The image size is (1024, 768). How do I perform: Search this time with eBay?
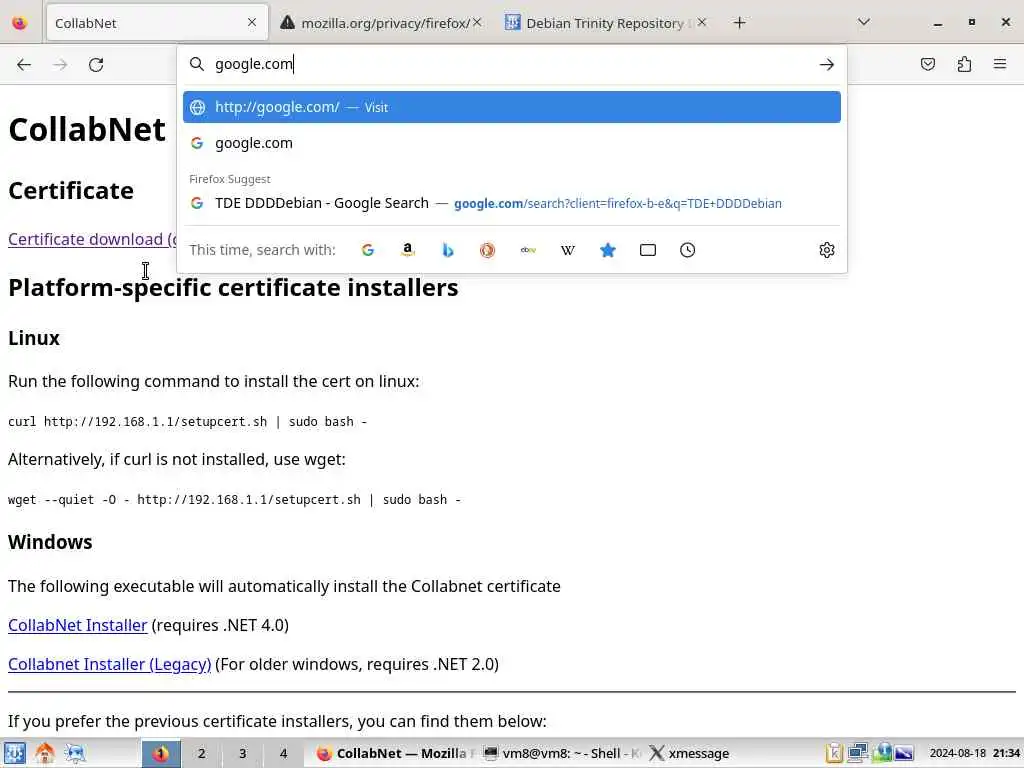528,250
